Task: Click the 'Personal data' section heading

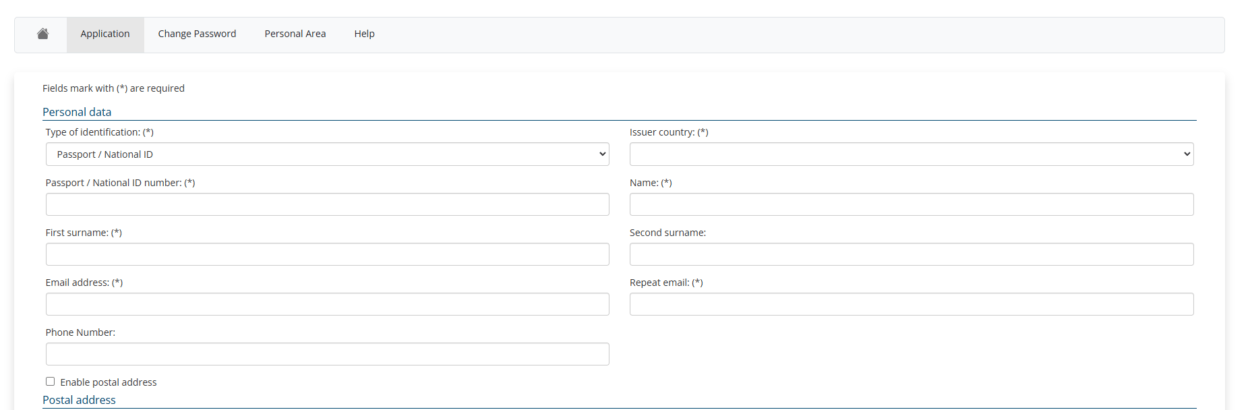Action: (77, 112)
